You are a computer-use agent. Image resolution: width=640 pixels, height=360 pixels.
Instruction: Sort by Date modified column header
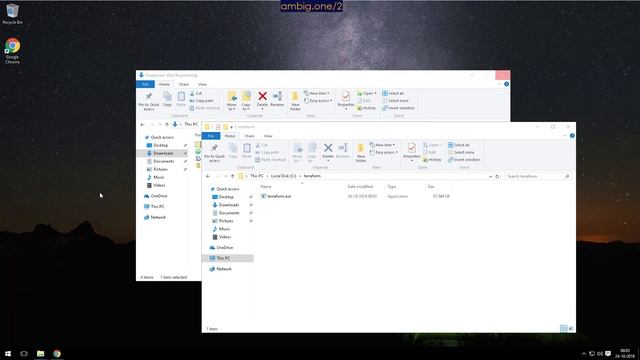point(365,187)
